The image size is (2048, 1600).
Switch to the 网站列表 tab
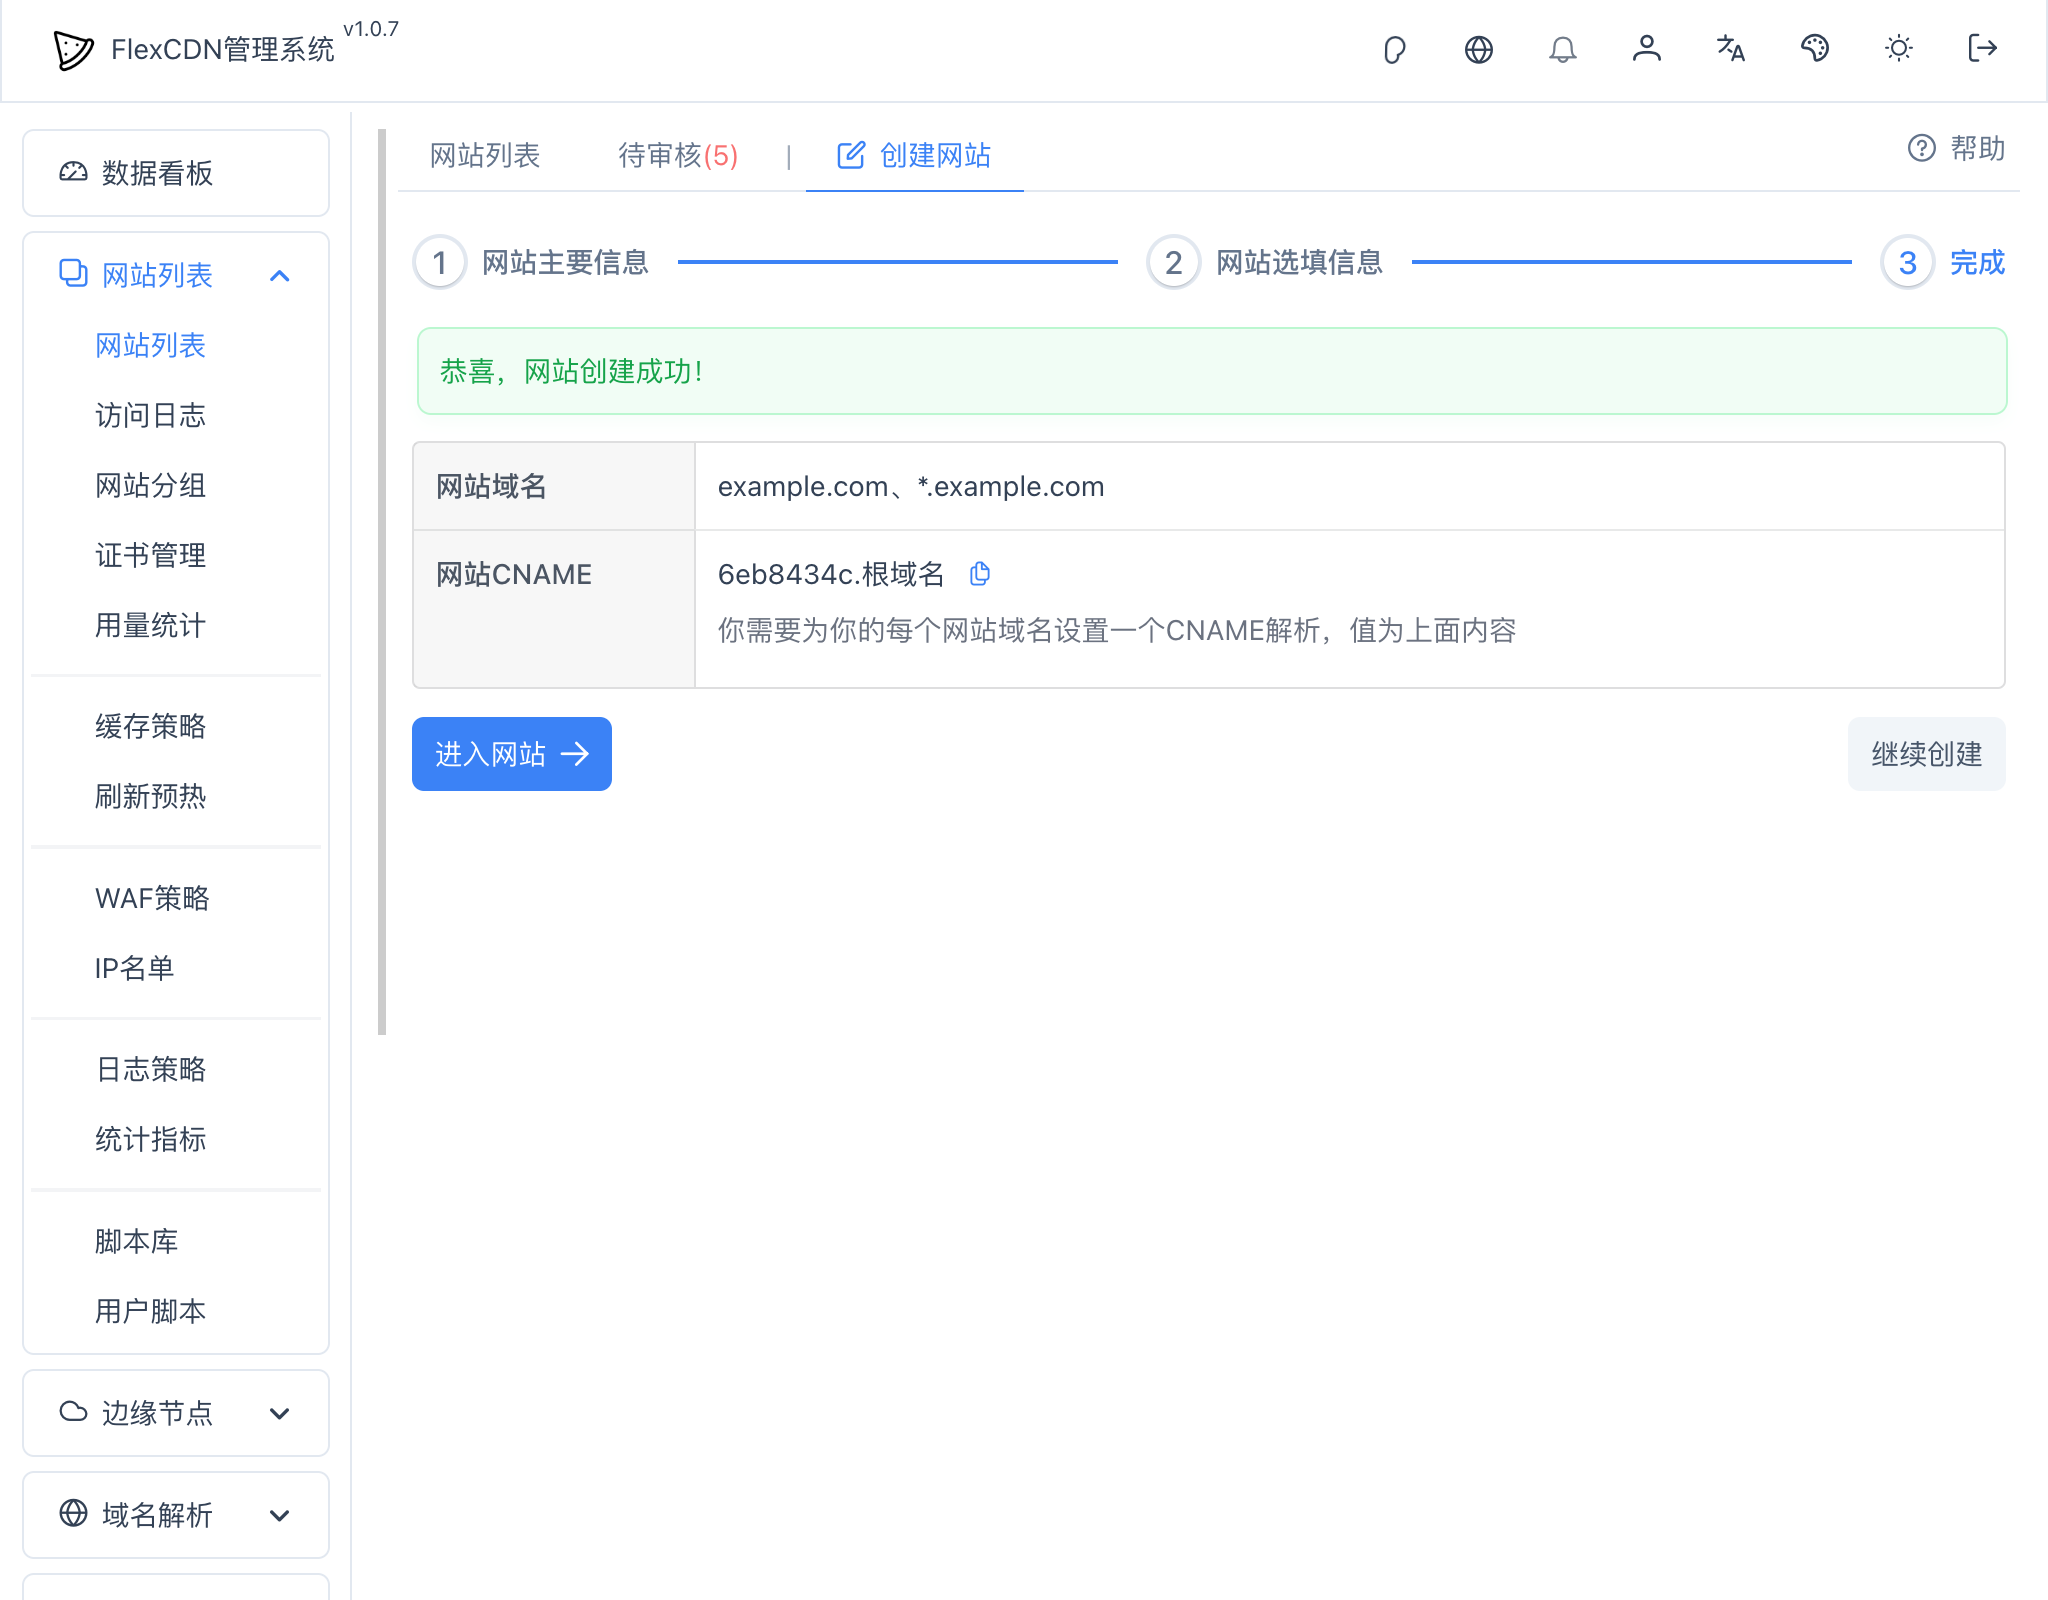click(x=486, y=156)
